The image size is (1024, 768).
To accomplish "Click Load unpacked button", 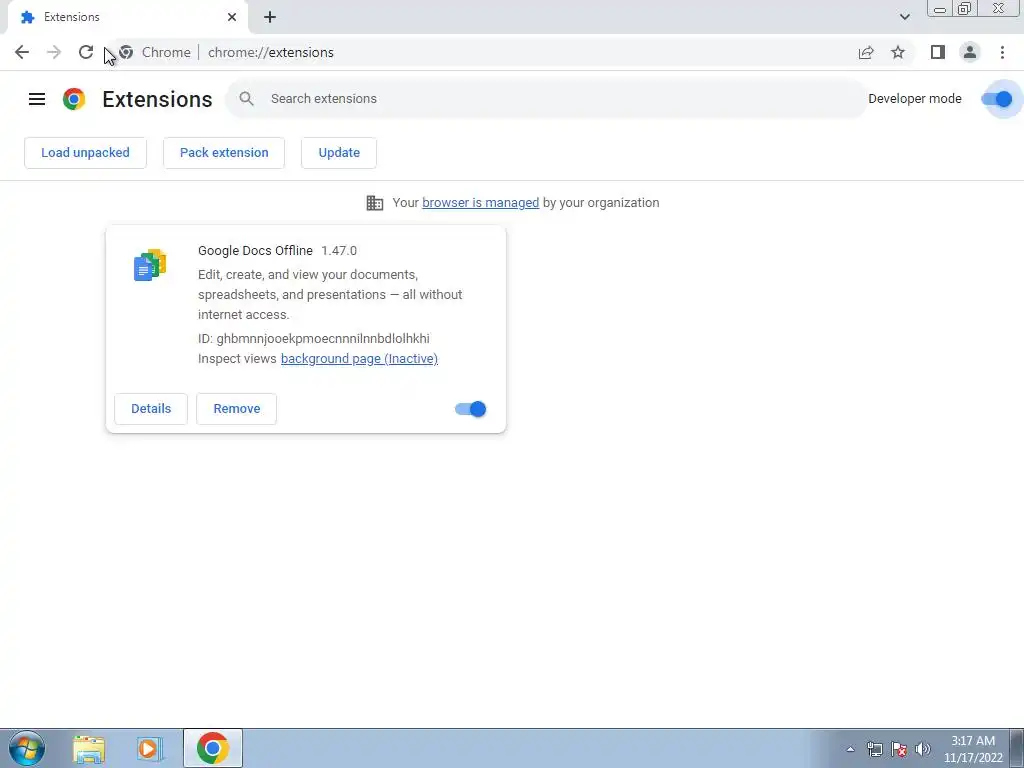I will pyautogui.click(x=86, y=153).
